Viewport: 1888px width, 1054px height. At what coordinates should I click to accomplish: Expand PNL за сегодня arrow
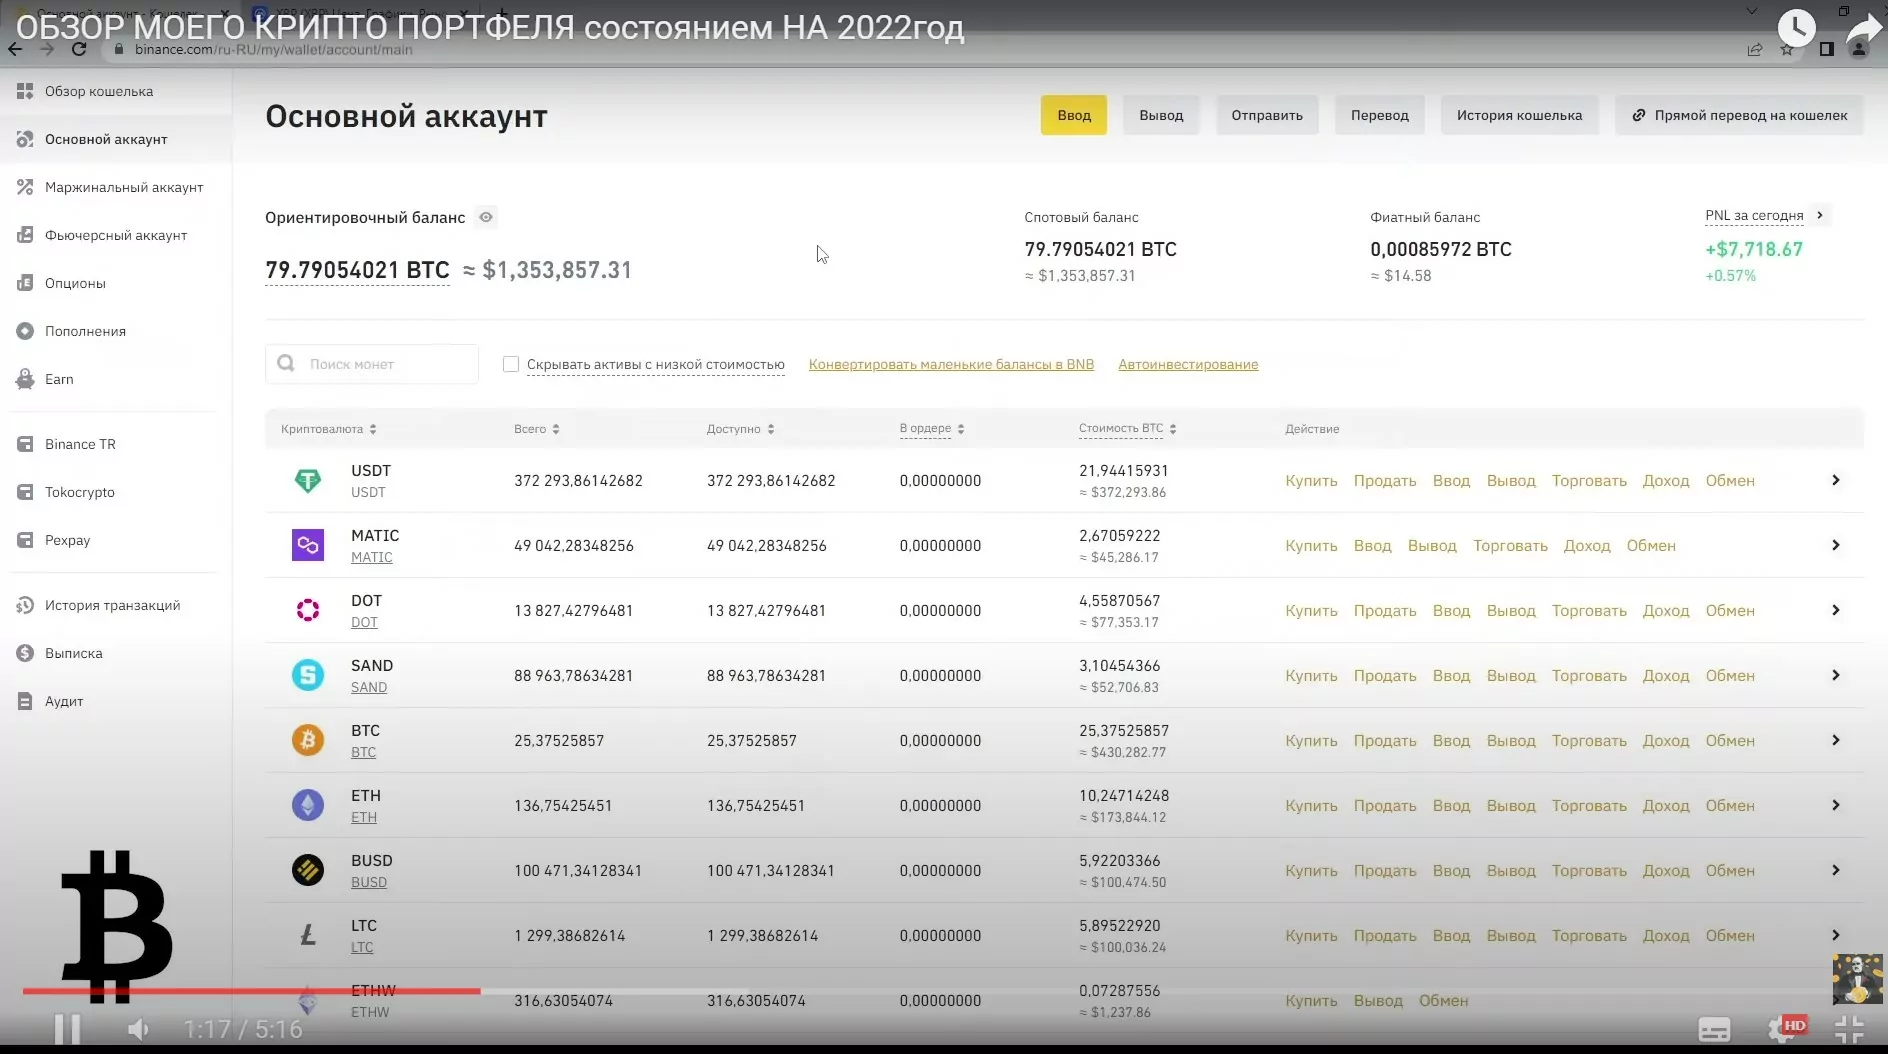coord(1820,215)
